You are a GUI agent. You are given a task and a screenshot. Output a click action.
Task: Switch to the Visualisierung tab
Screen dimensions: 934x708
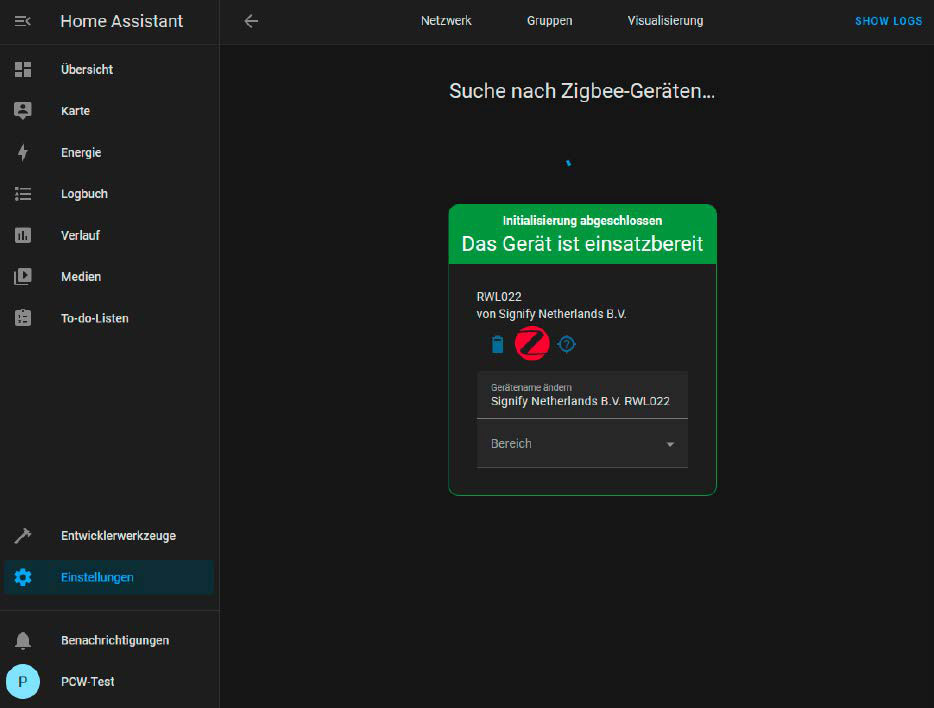(x=665, y=20)
